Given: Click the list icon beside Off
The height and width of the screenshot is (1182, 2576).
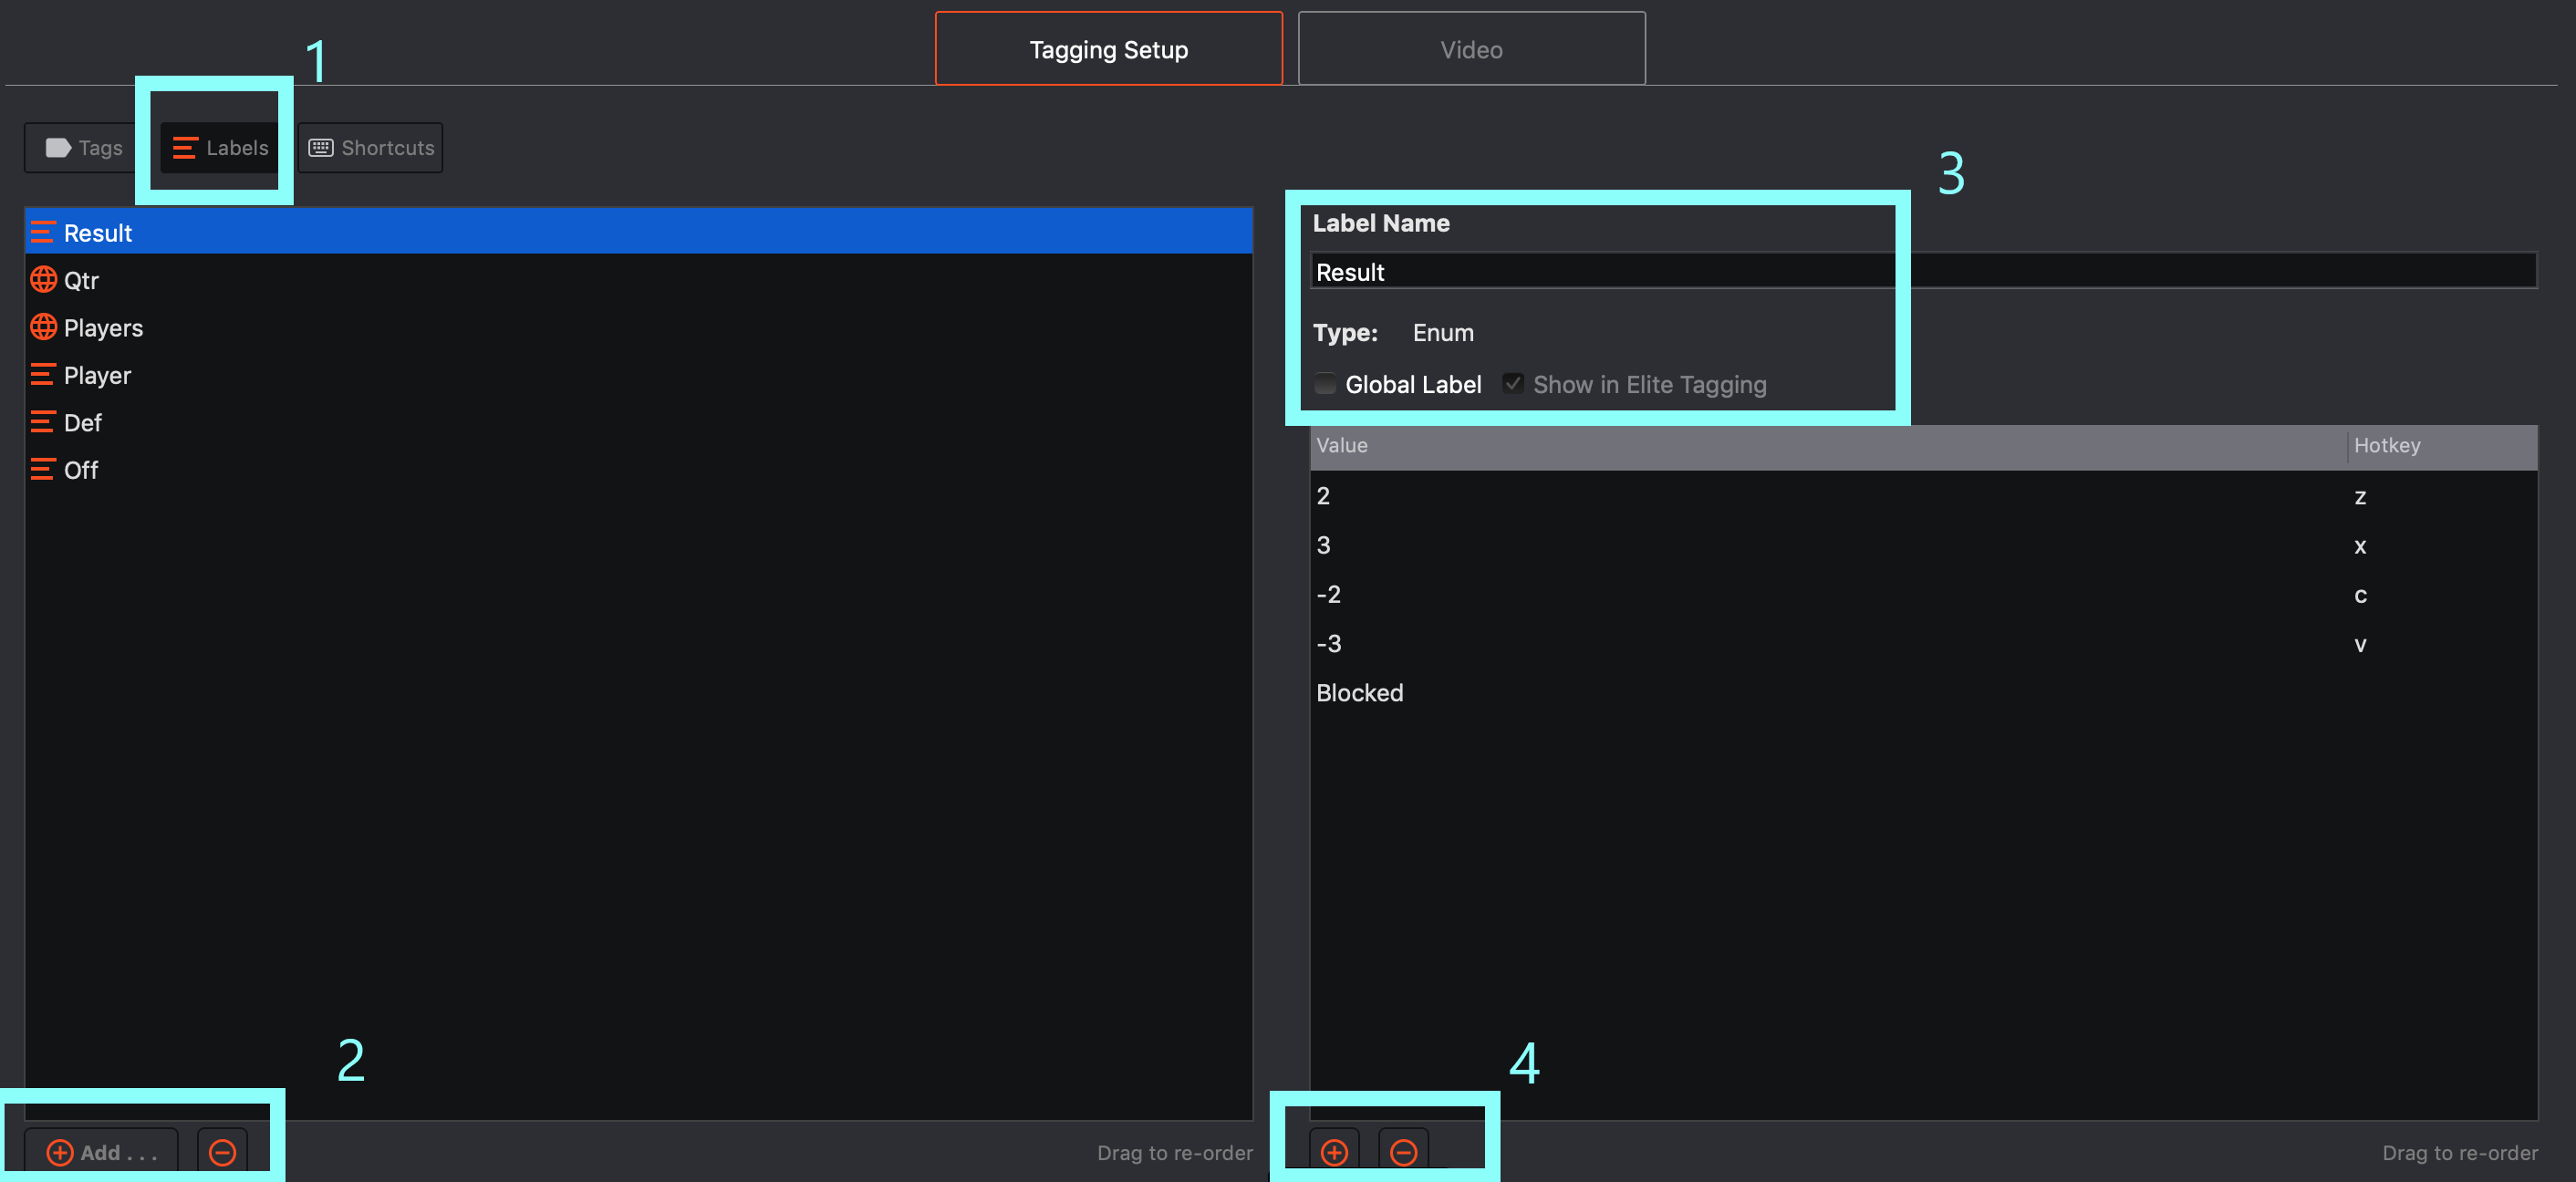Looking at the screenshot, I should click(x=43, y=468).
